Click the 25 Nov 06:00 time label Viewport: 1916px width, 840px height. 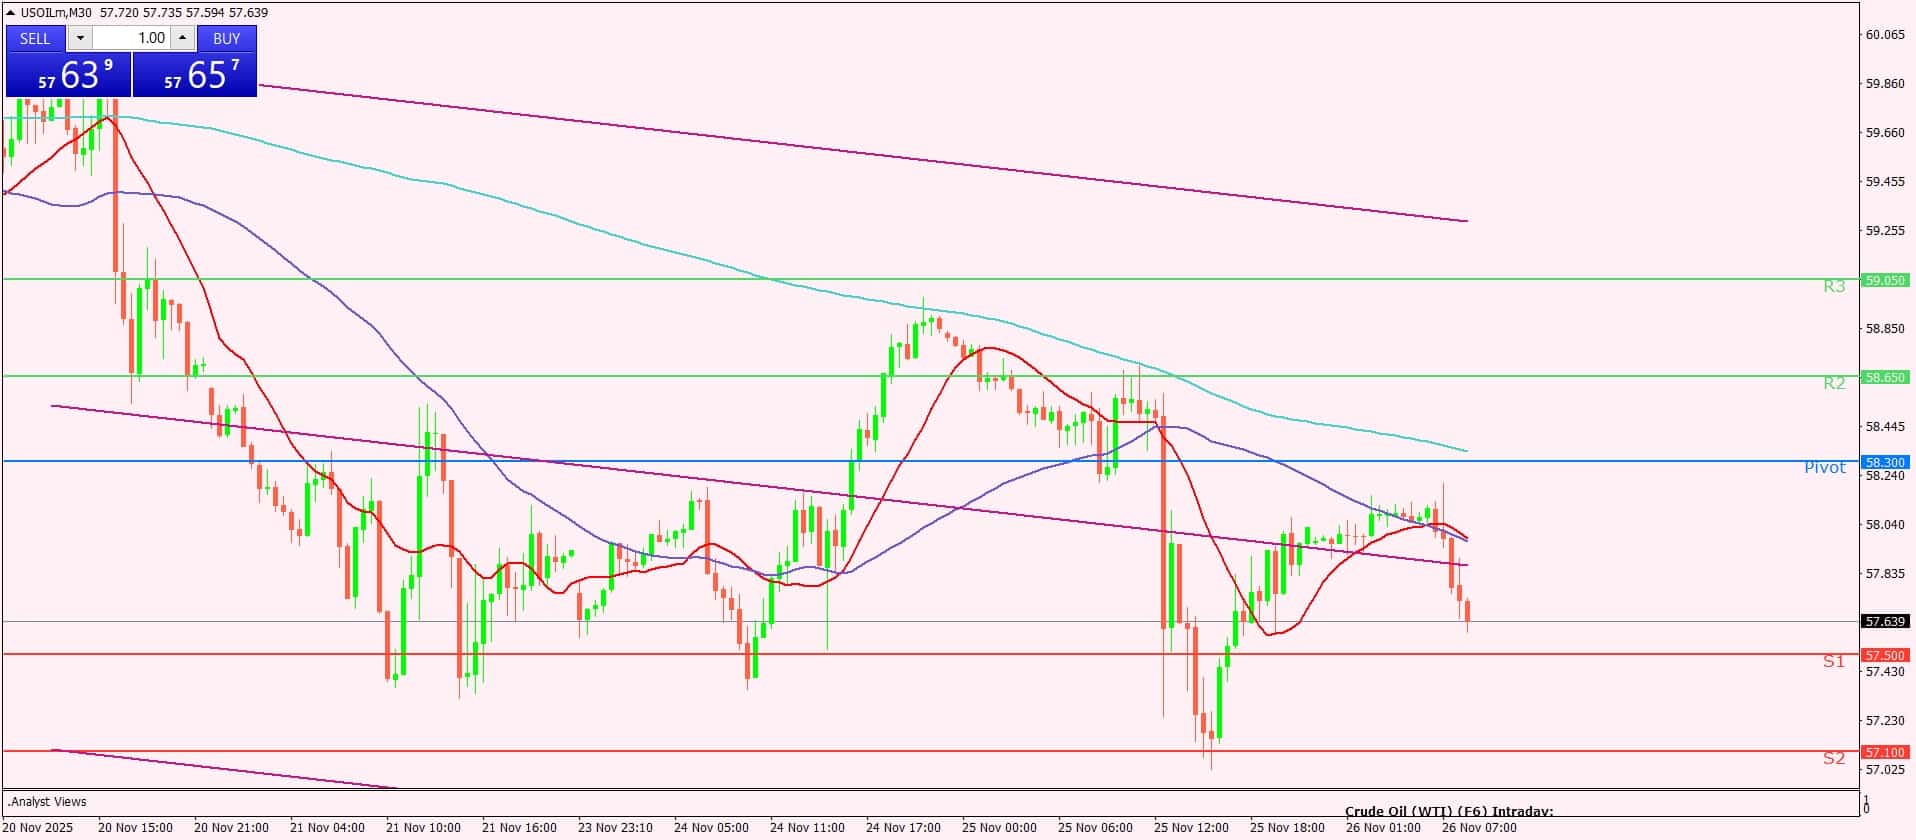pyautogui.click(x=1095, y=828)
